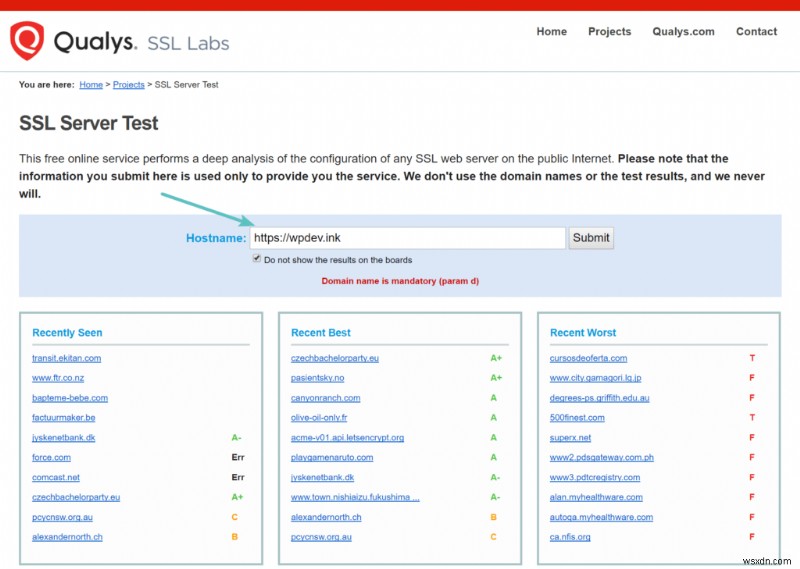The image size is (800, 569).
Task: Open the Projects navigation item
Action: pos(609,32)
